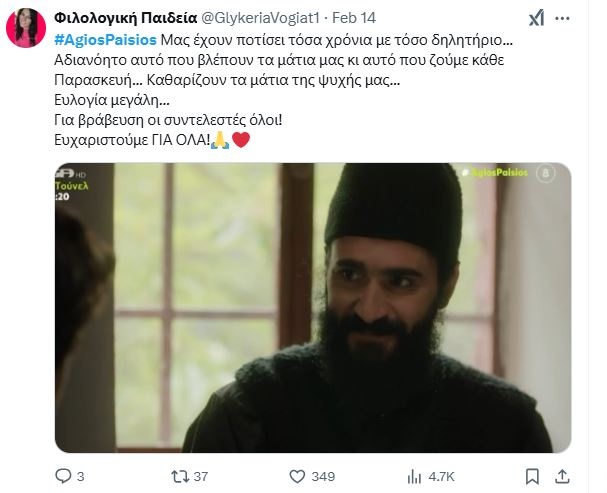Screen dimensions: 607x493
Task: Open the @GlykeriaVogiat1 handle
Action: tap(261, 18)
